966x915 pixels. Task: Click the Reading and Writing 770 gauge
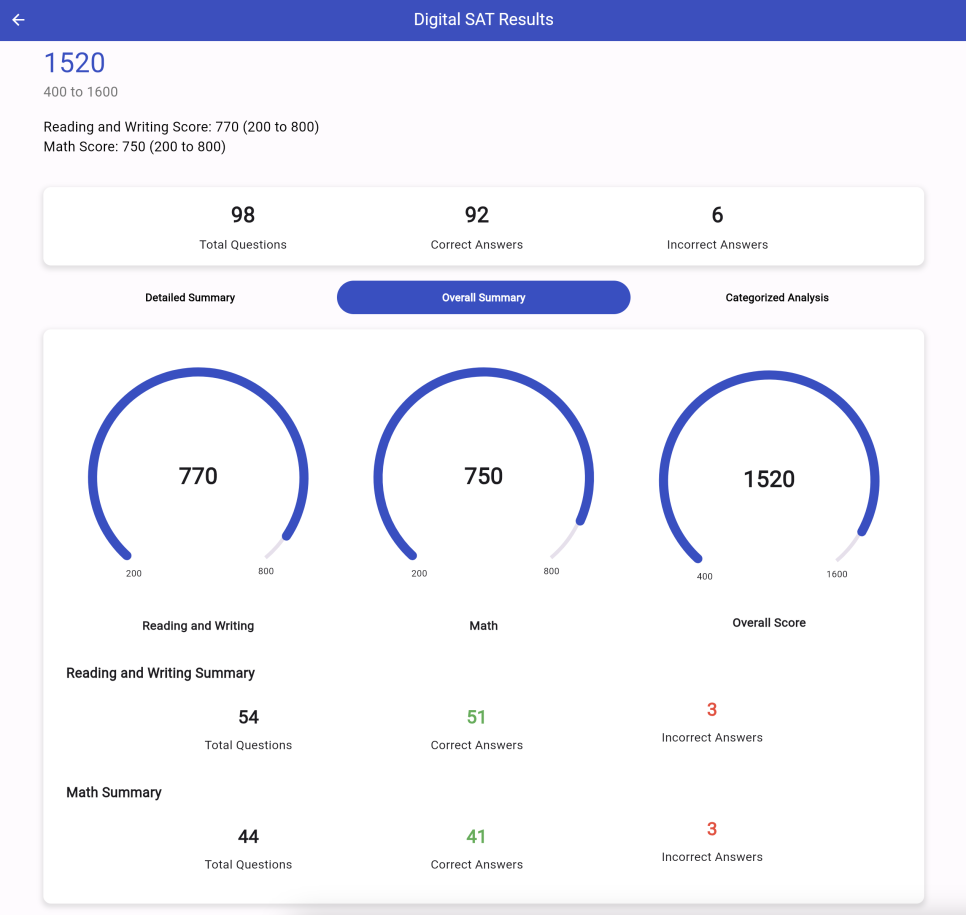click(198, 476)
